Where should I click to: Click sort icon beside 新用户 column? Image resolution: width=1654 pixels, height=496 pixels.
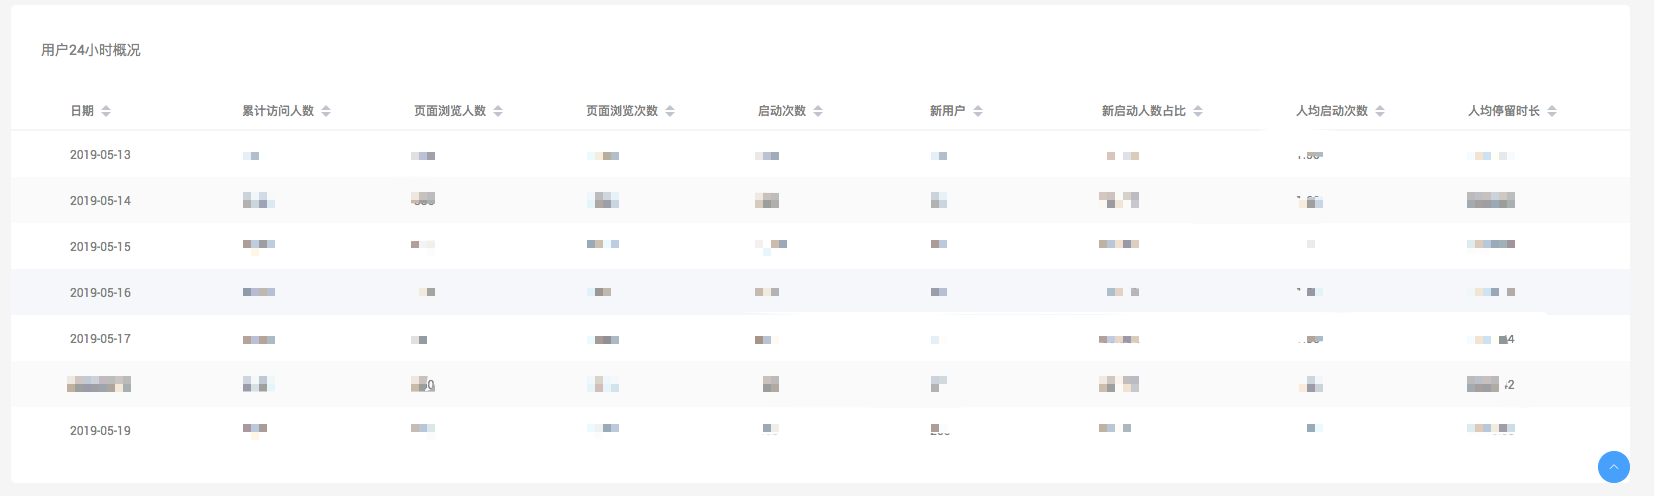[x=978, y=111]
